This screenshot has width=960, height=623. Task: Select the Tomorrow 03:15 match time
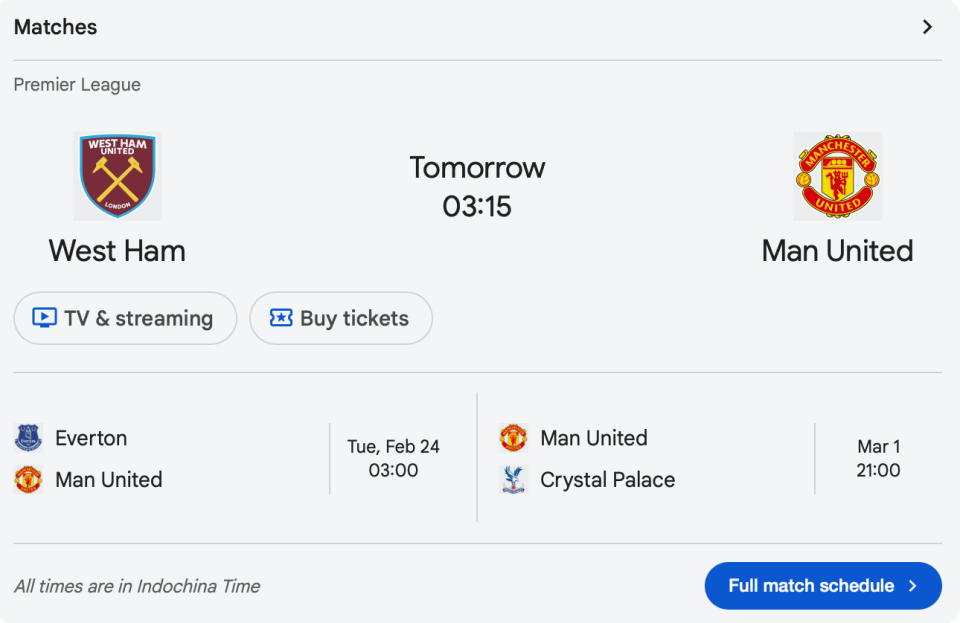pos(477,187)
